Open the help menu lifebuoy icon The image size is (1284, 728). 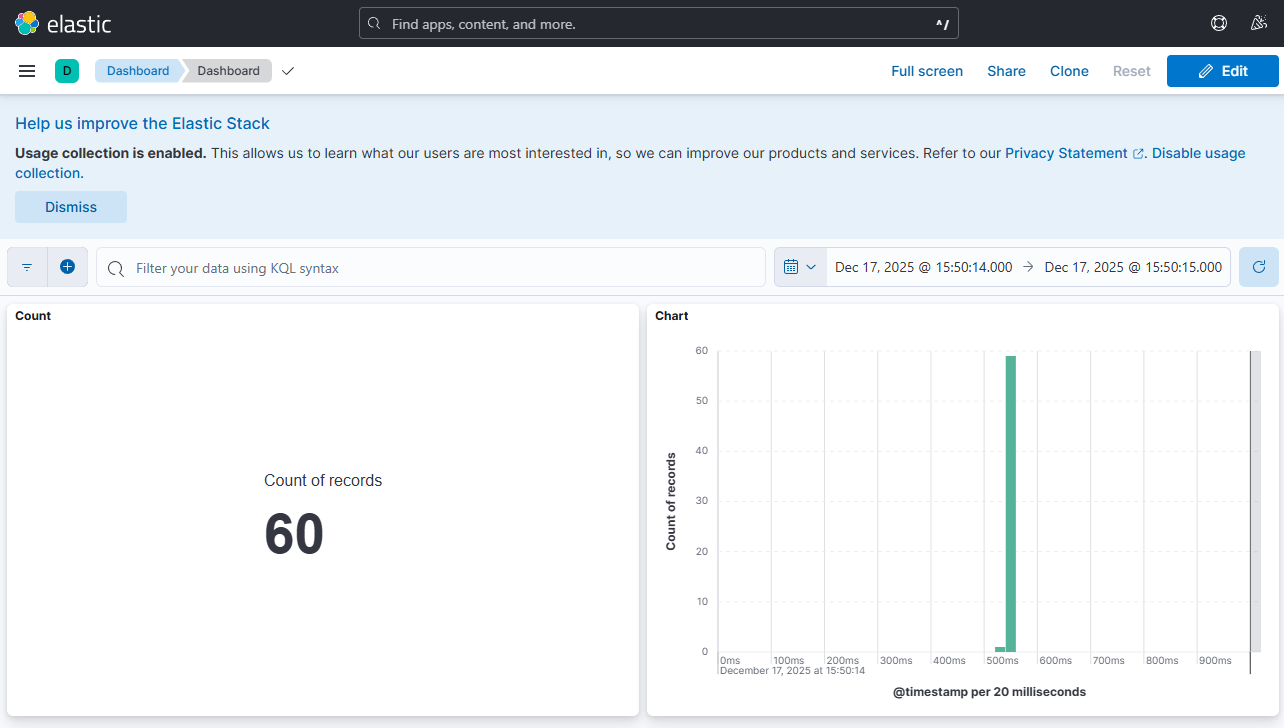point(1218,23)
